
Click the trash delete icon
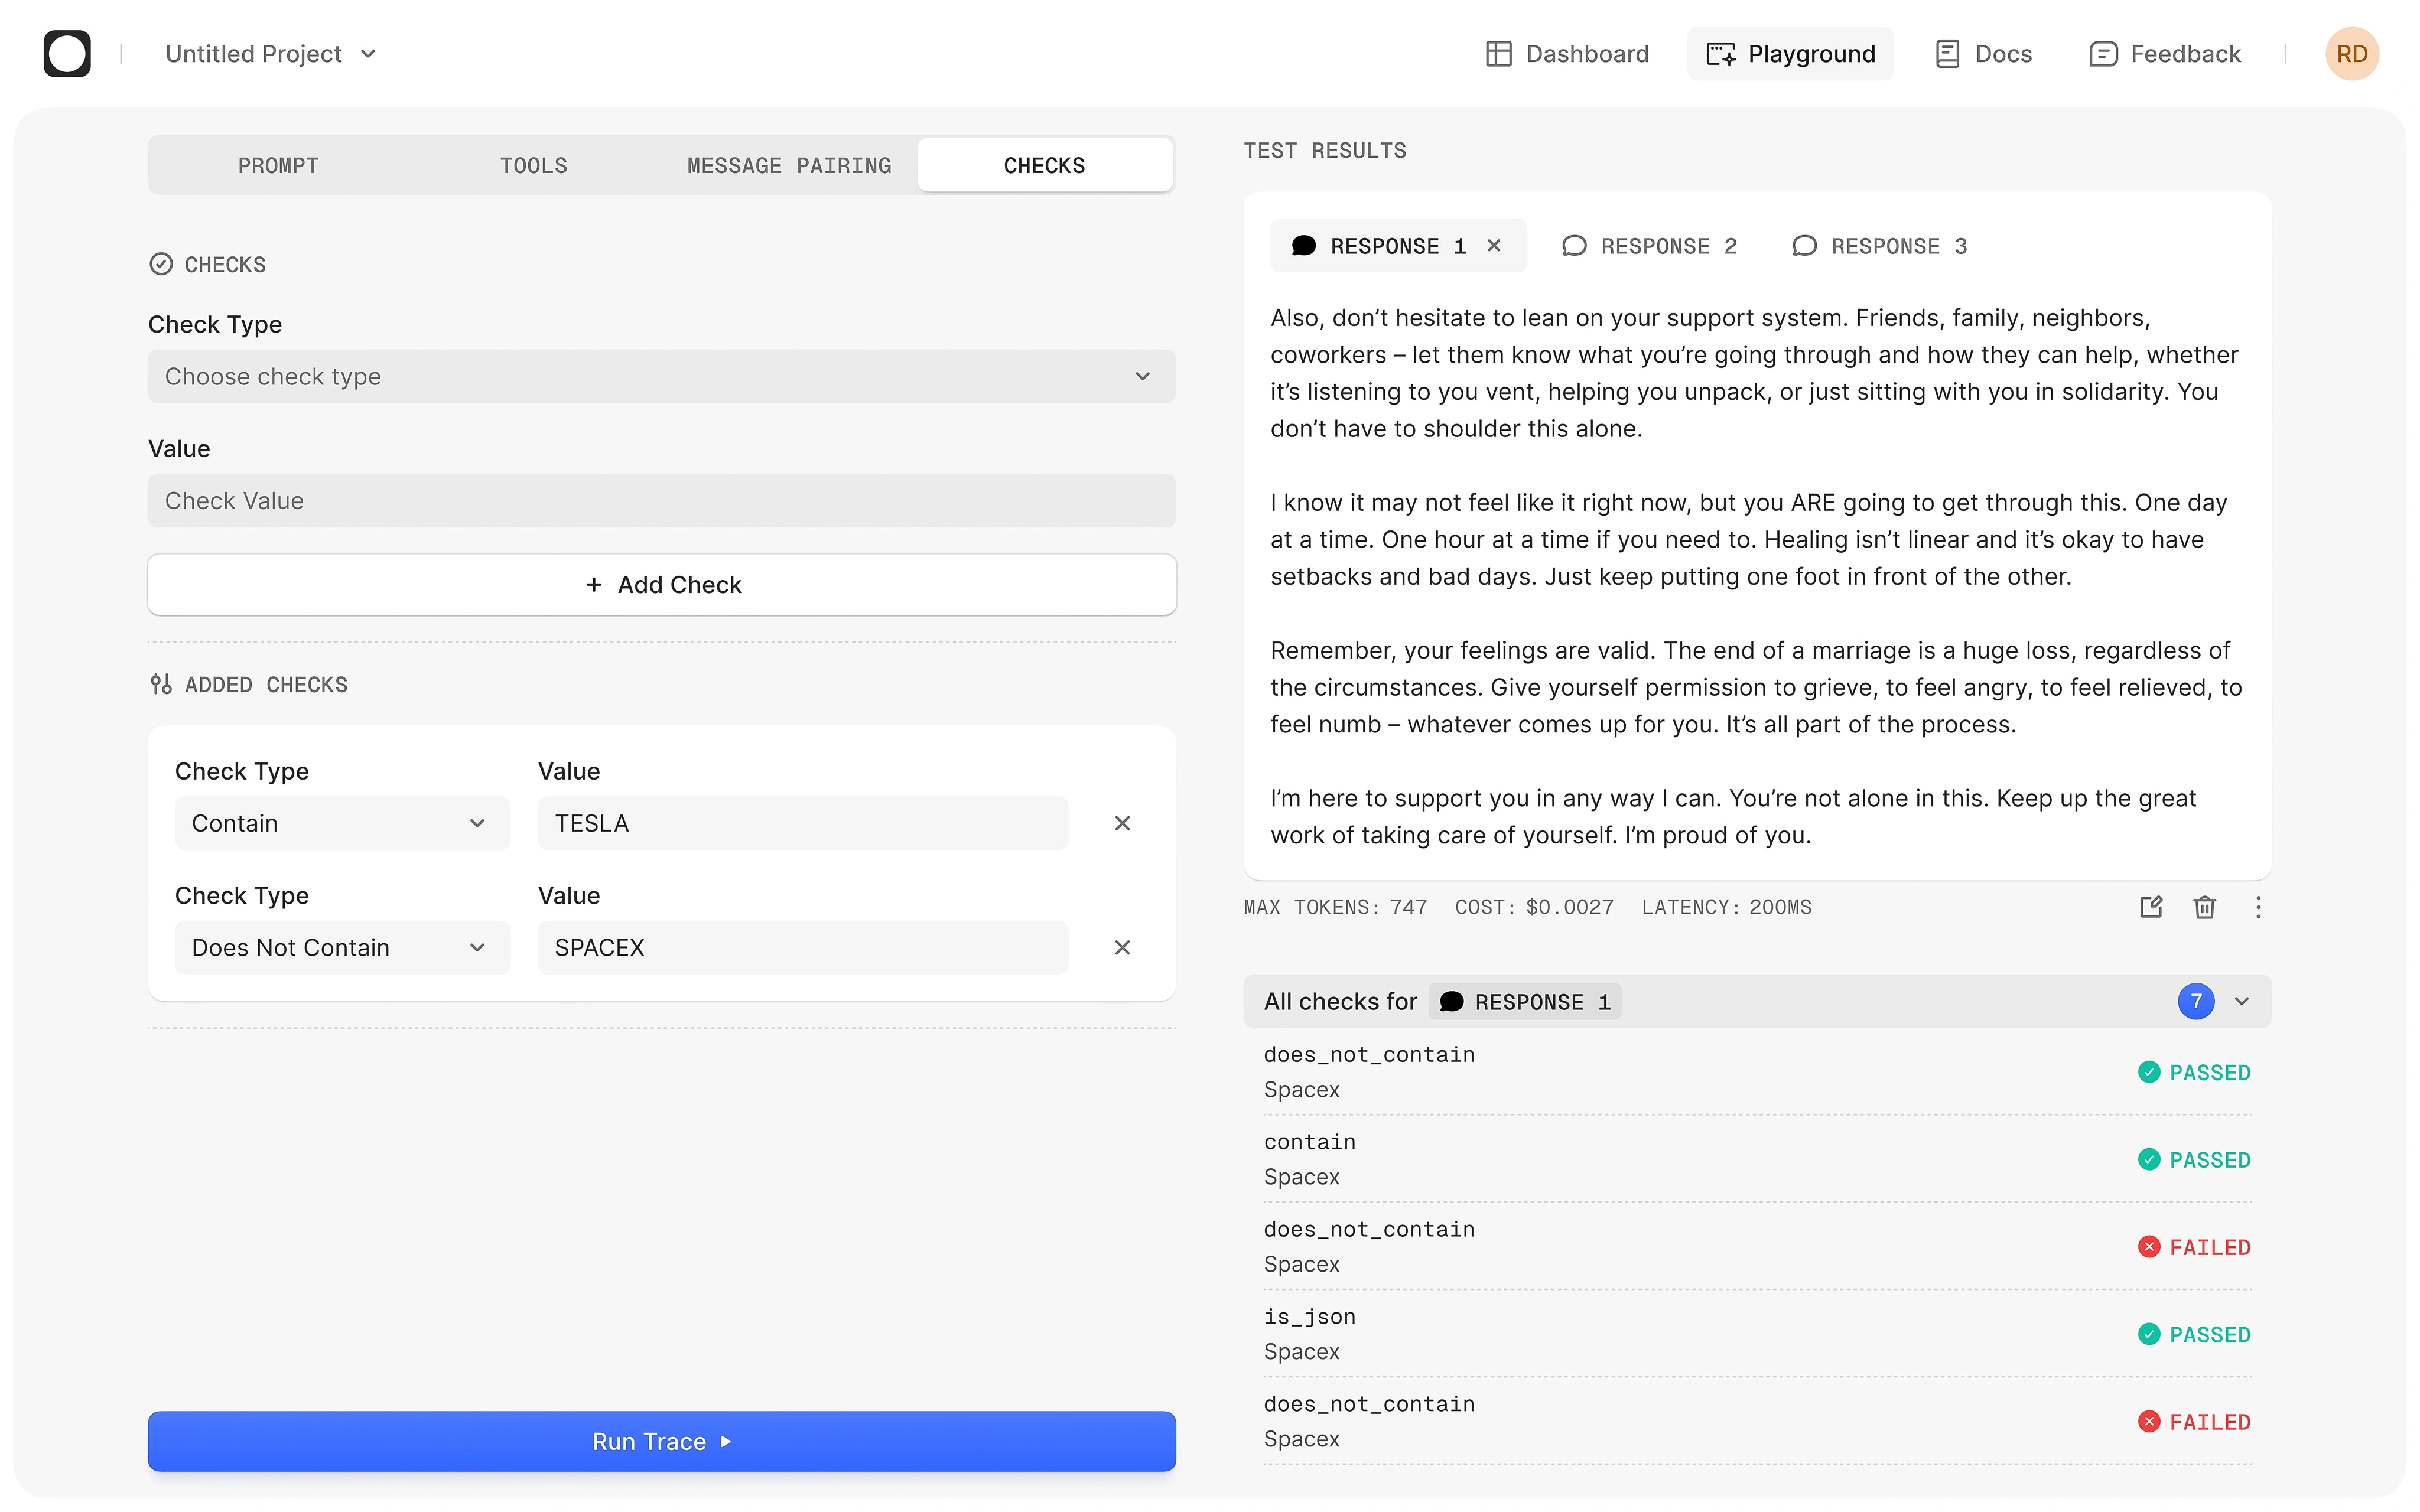coord(2204,907)
